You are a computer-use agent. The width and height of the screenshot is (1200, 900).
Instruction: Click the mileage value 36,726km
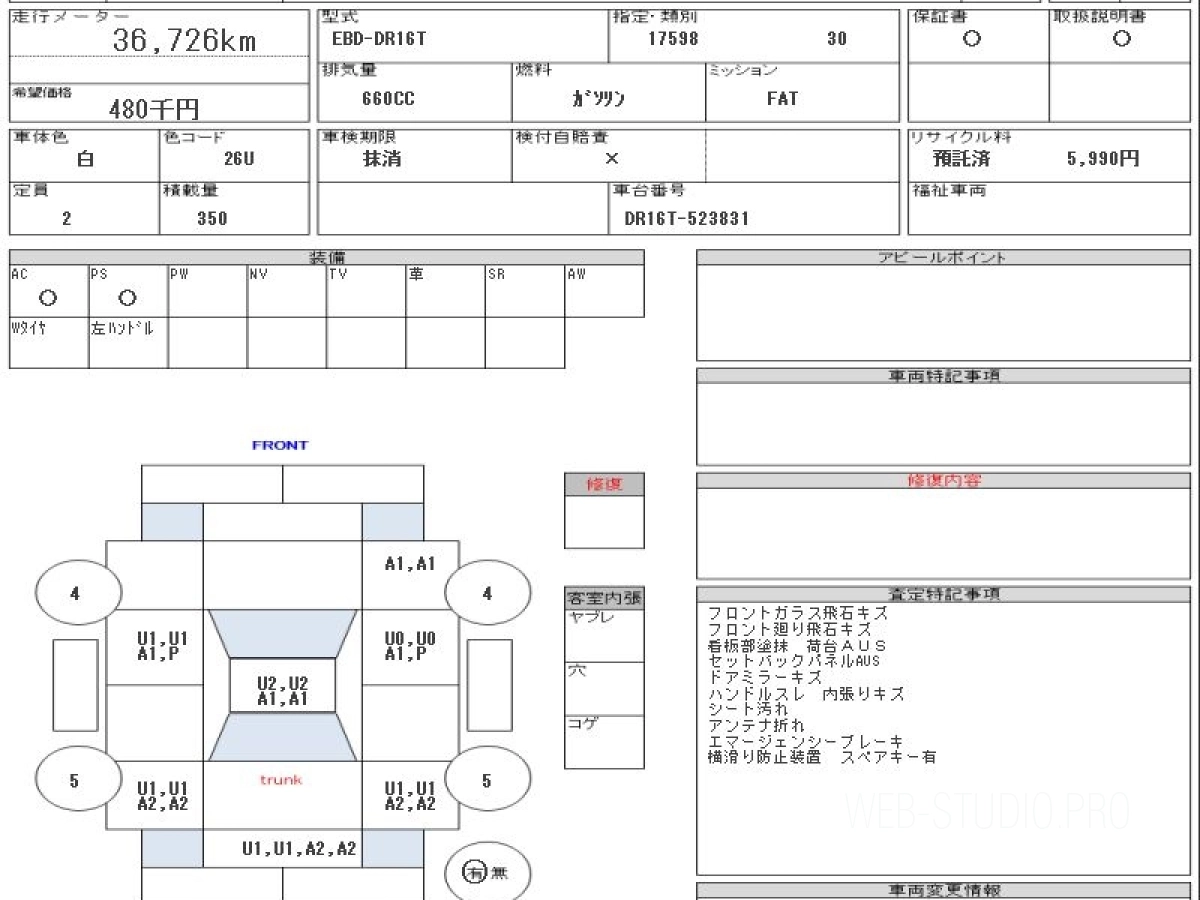[x=184, y=40]
